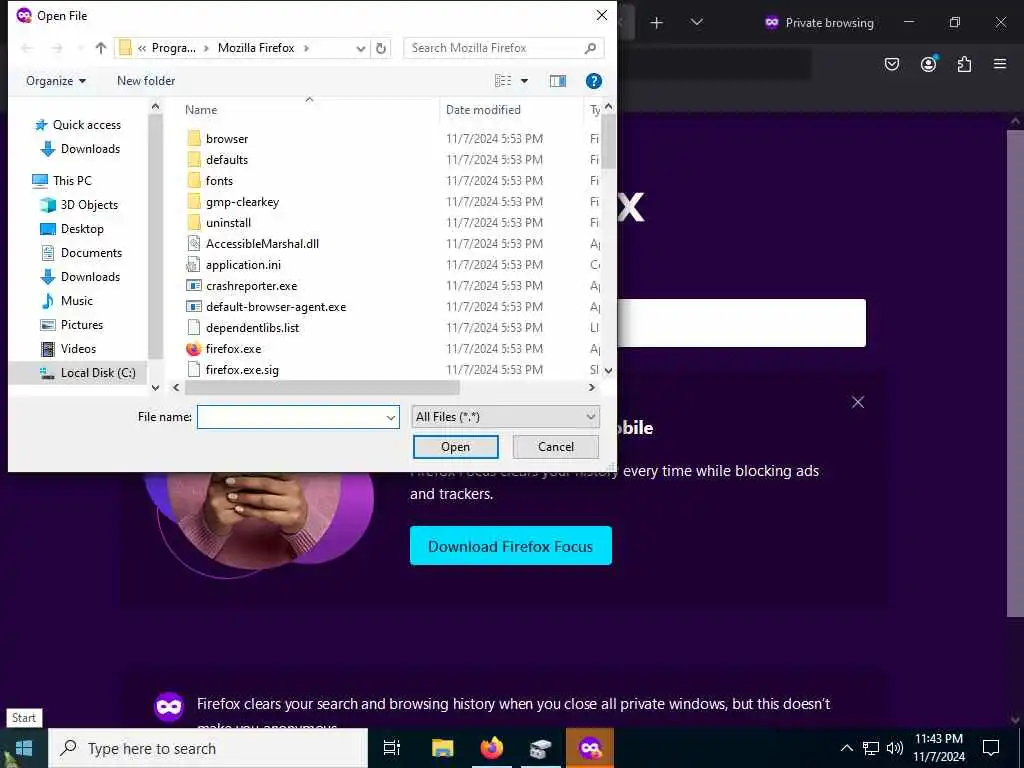Open Save to Pocket icon in Firefox
The width and height of the screenshot is (1024, 768).
click(x=892, y=64)
